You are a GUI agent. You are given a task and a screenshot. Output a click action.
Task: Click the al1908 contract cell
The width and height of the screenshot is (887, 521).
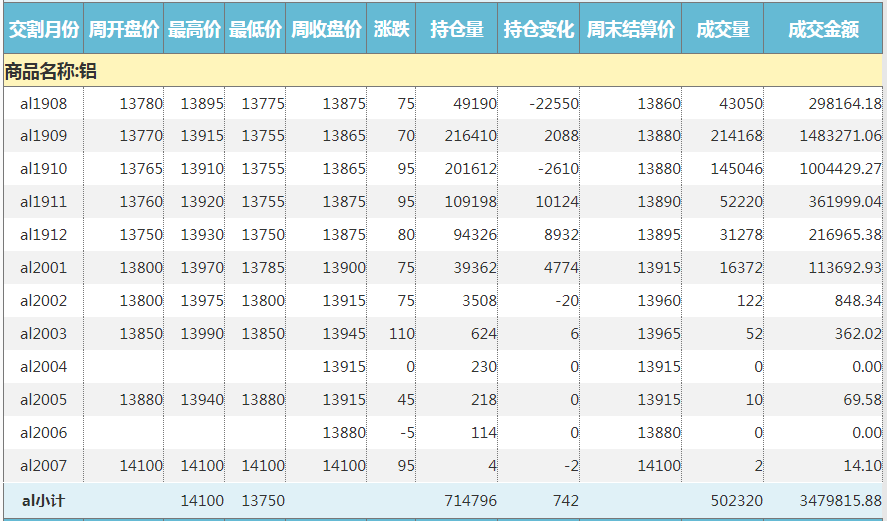[x=44, y=103]
